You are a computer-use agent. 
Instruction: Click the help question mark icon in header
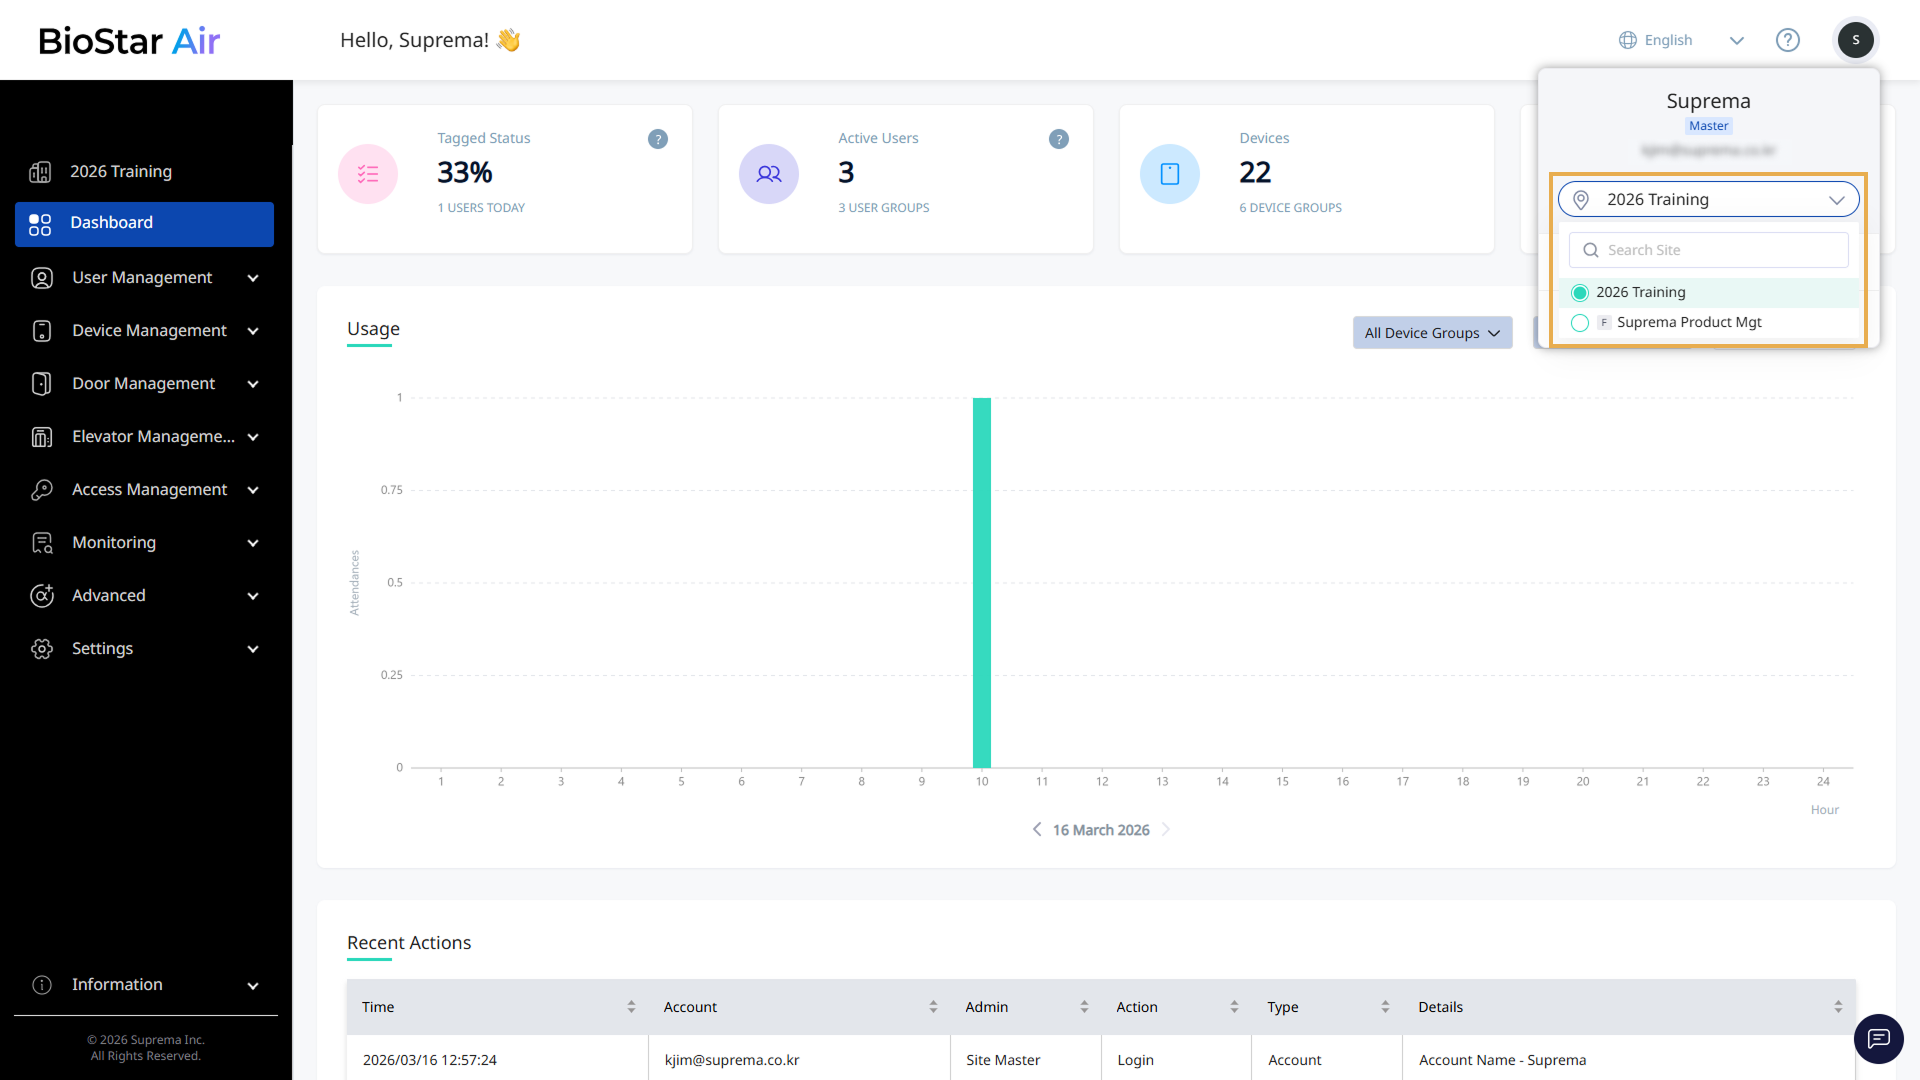pos(1787,40)
